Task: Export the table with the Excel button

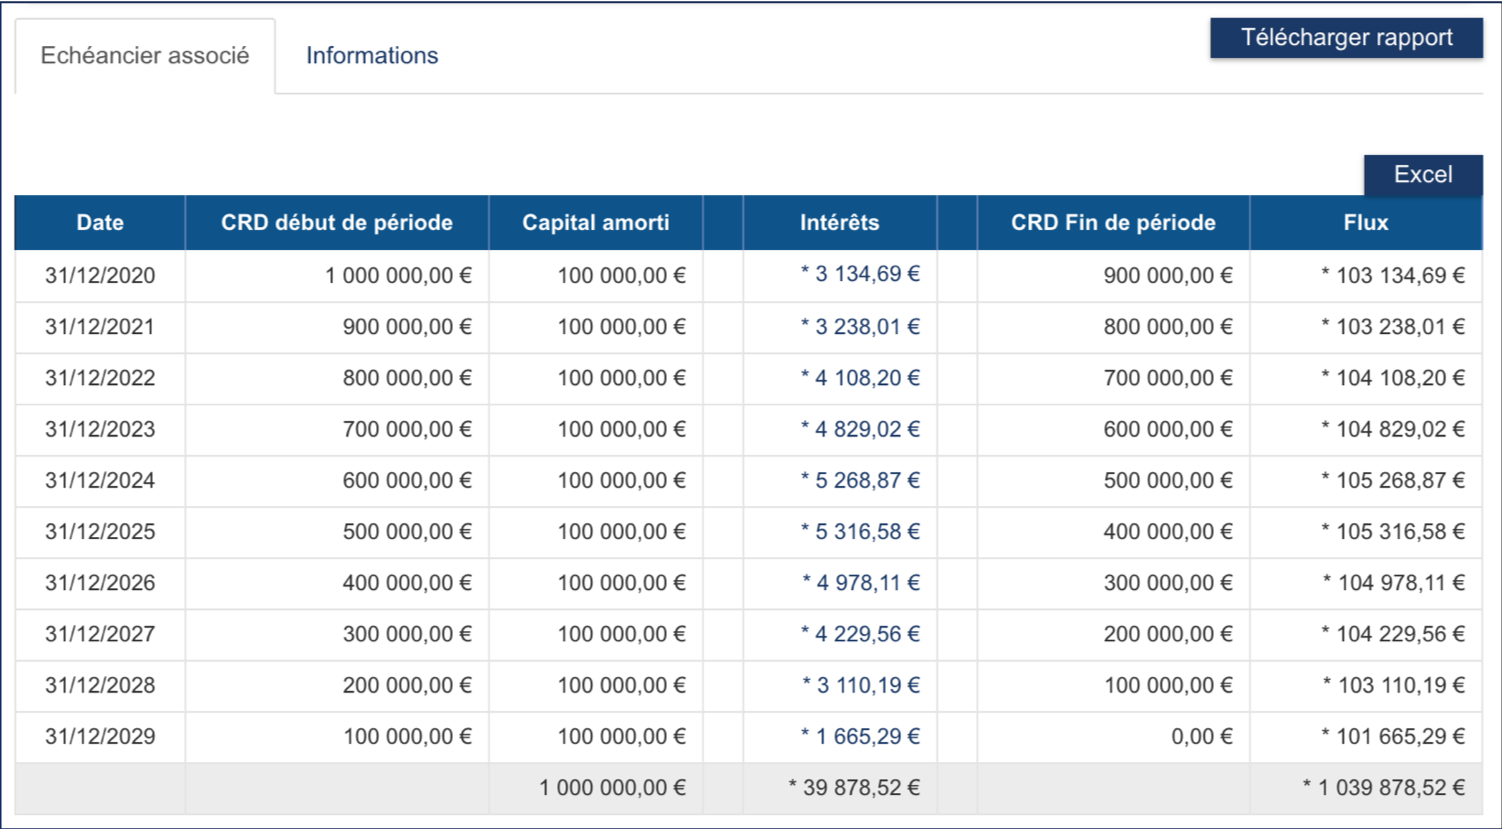Action: [x=1422, y=175]
